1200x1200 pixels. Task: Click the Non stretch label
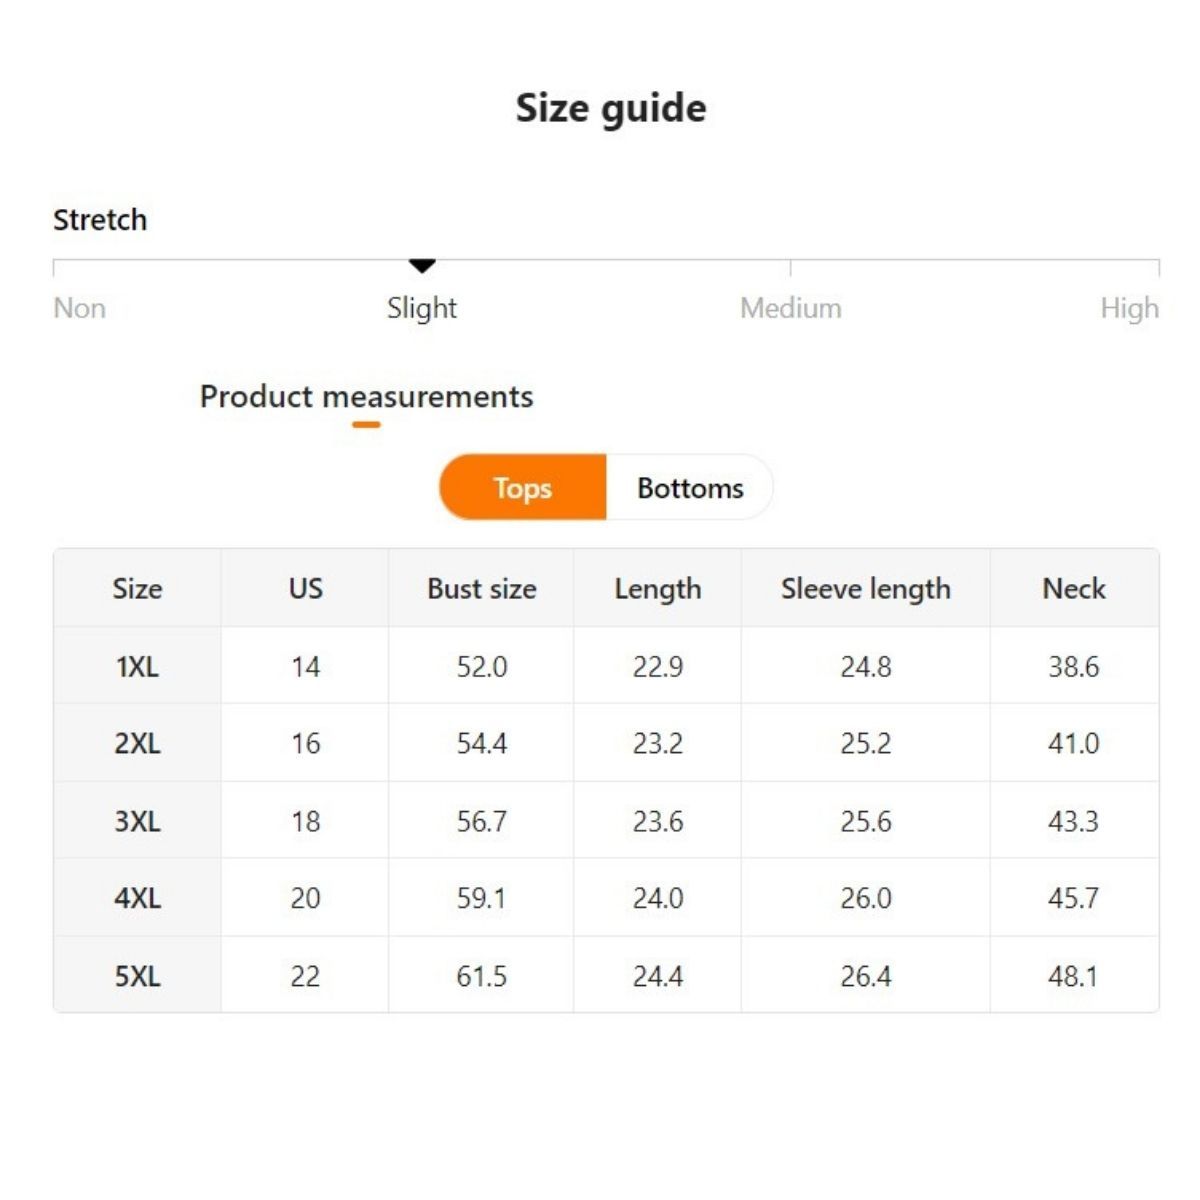[79, 308]
